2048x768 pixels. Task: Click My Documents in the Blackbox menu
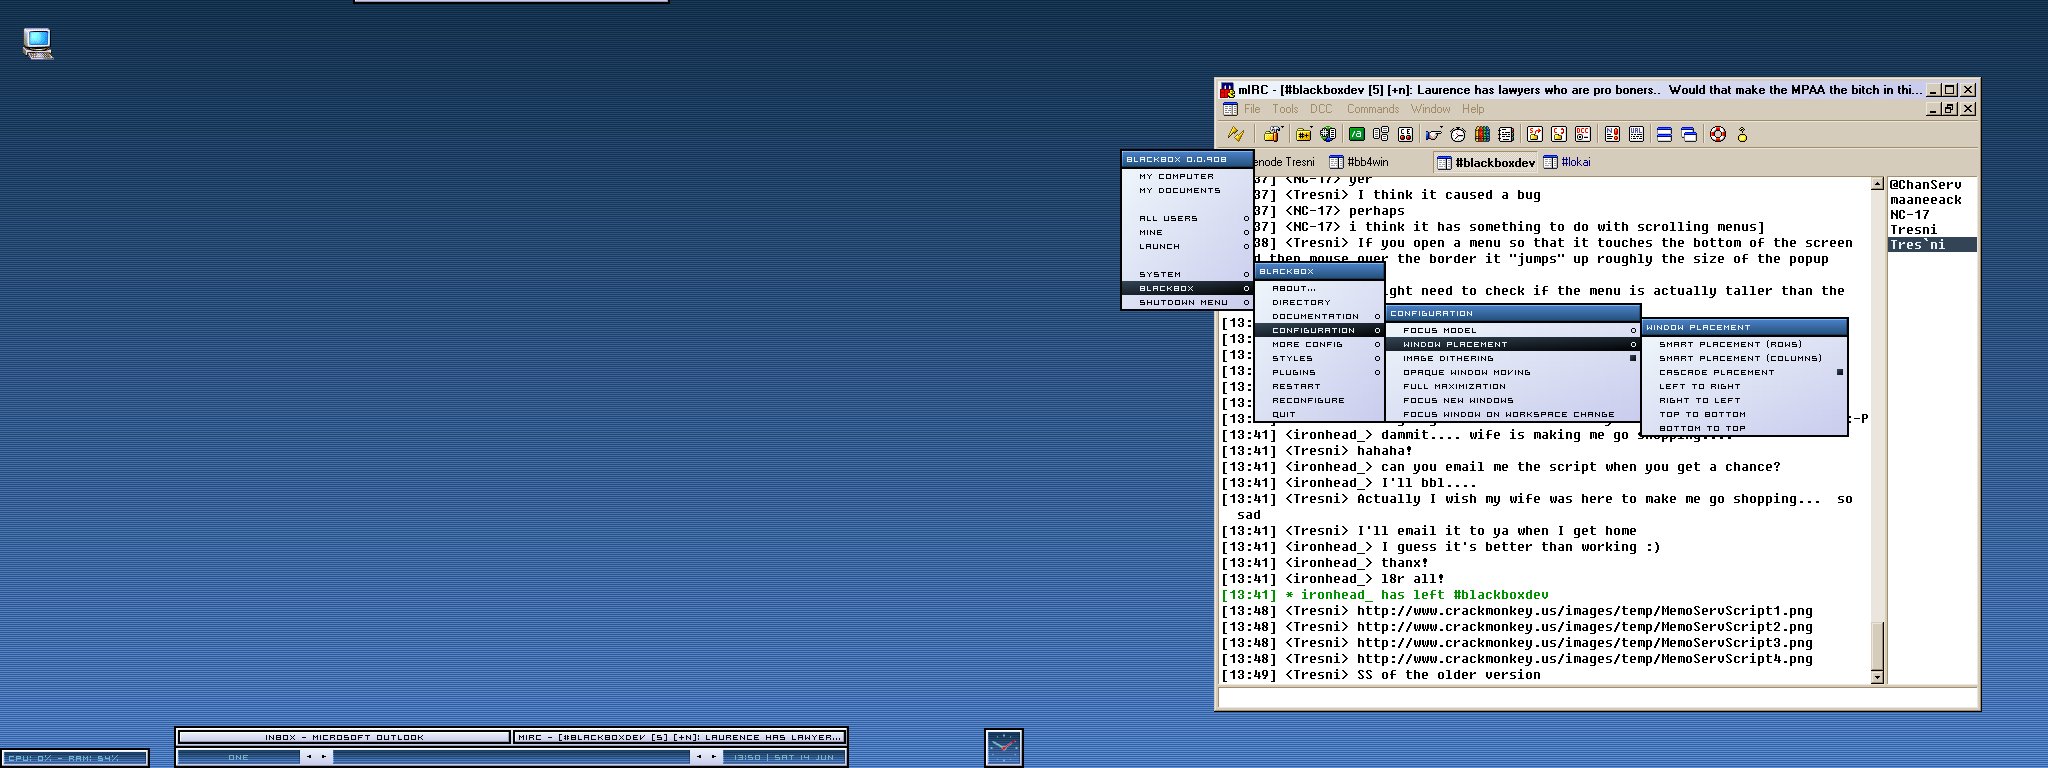pyautogui.click(x=1187, y=190)
